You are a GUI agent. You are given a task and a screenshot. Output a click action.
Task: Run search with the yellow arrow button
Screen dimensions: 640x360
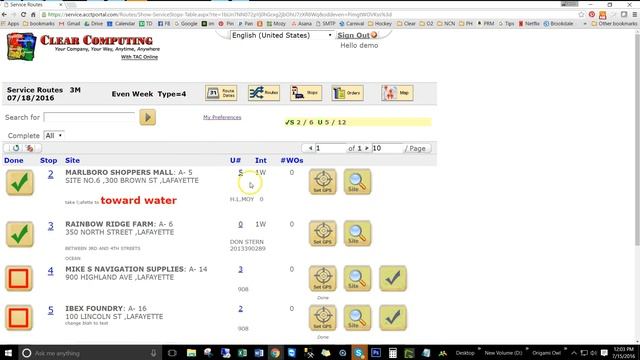pyautogui.click(x=147, y=117)
